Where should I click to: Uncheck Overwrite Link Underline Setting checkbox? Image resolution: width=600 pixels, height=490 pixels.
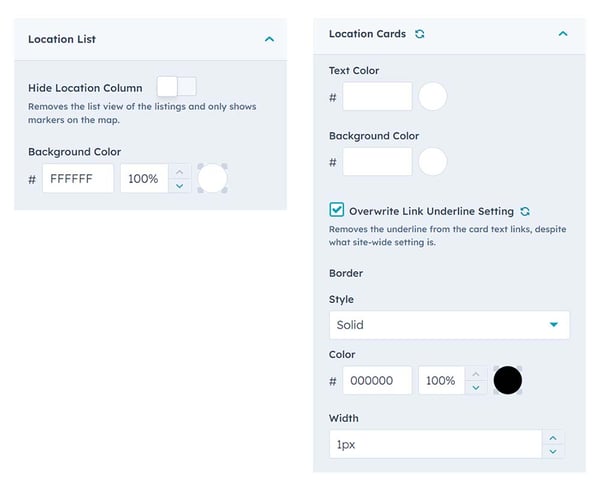(x=337, y=211)
